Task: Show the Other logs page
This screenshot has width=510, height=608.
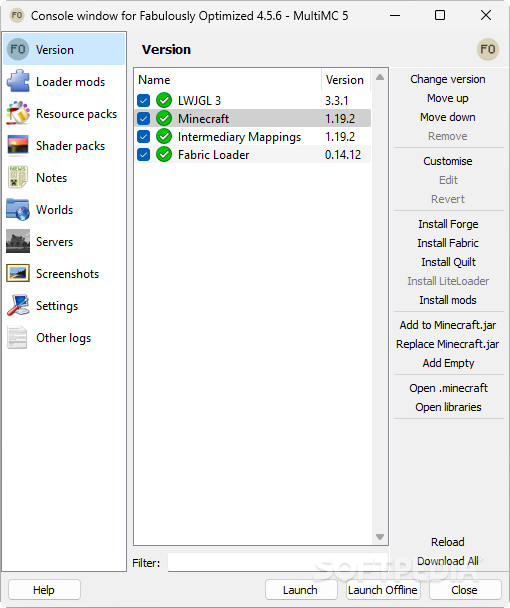Action: 63,338
